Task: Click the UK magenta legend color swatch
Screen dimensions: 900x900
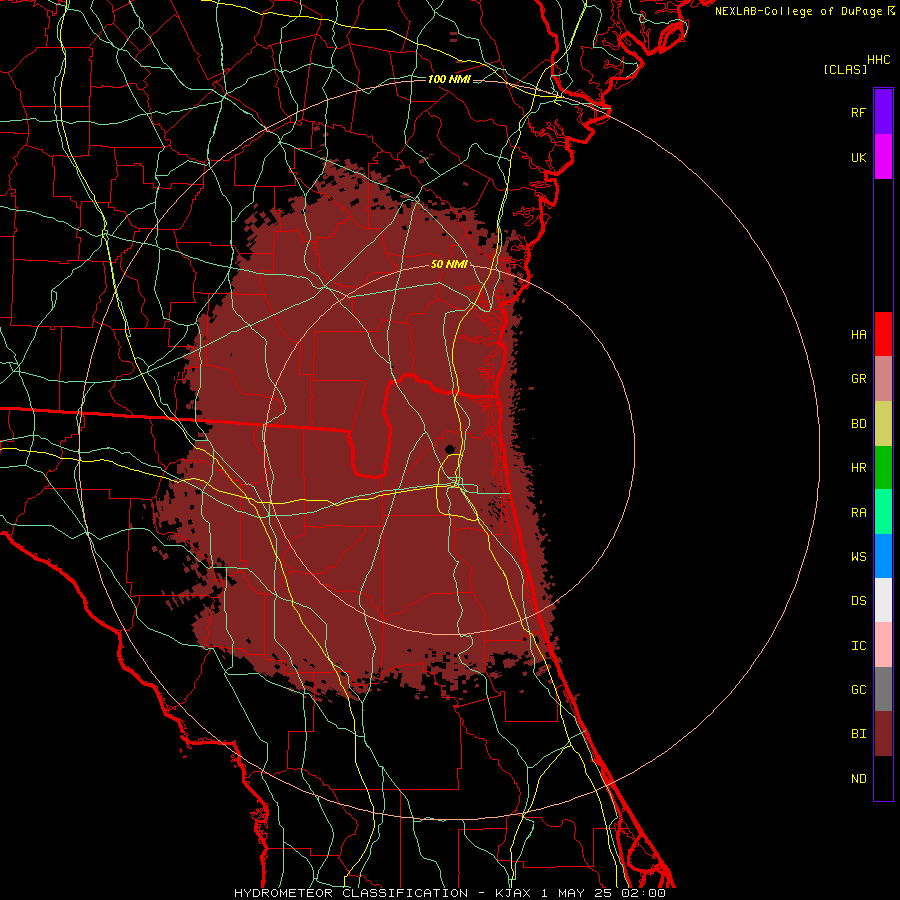Action: pos(883,157)
